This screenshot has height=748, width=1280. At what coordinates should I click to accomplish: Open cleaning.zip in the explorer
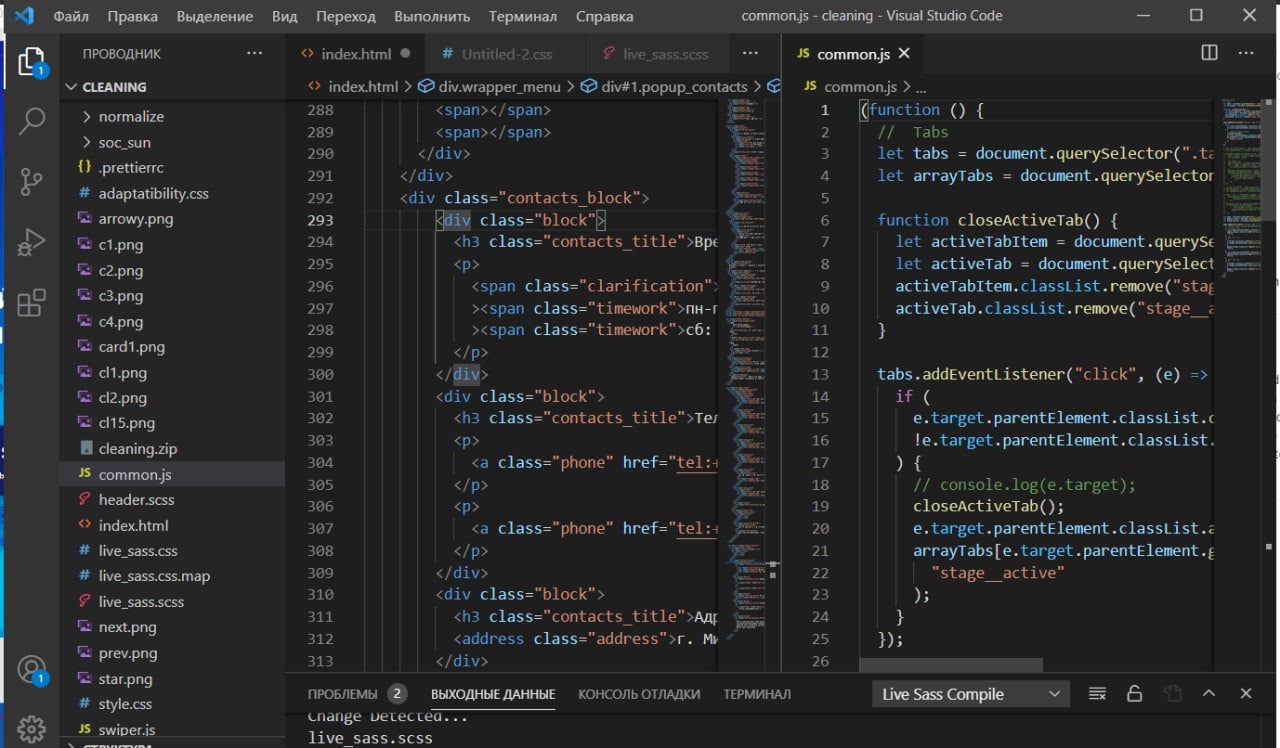(x=172, y=448)
